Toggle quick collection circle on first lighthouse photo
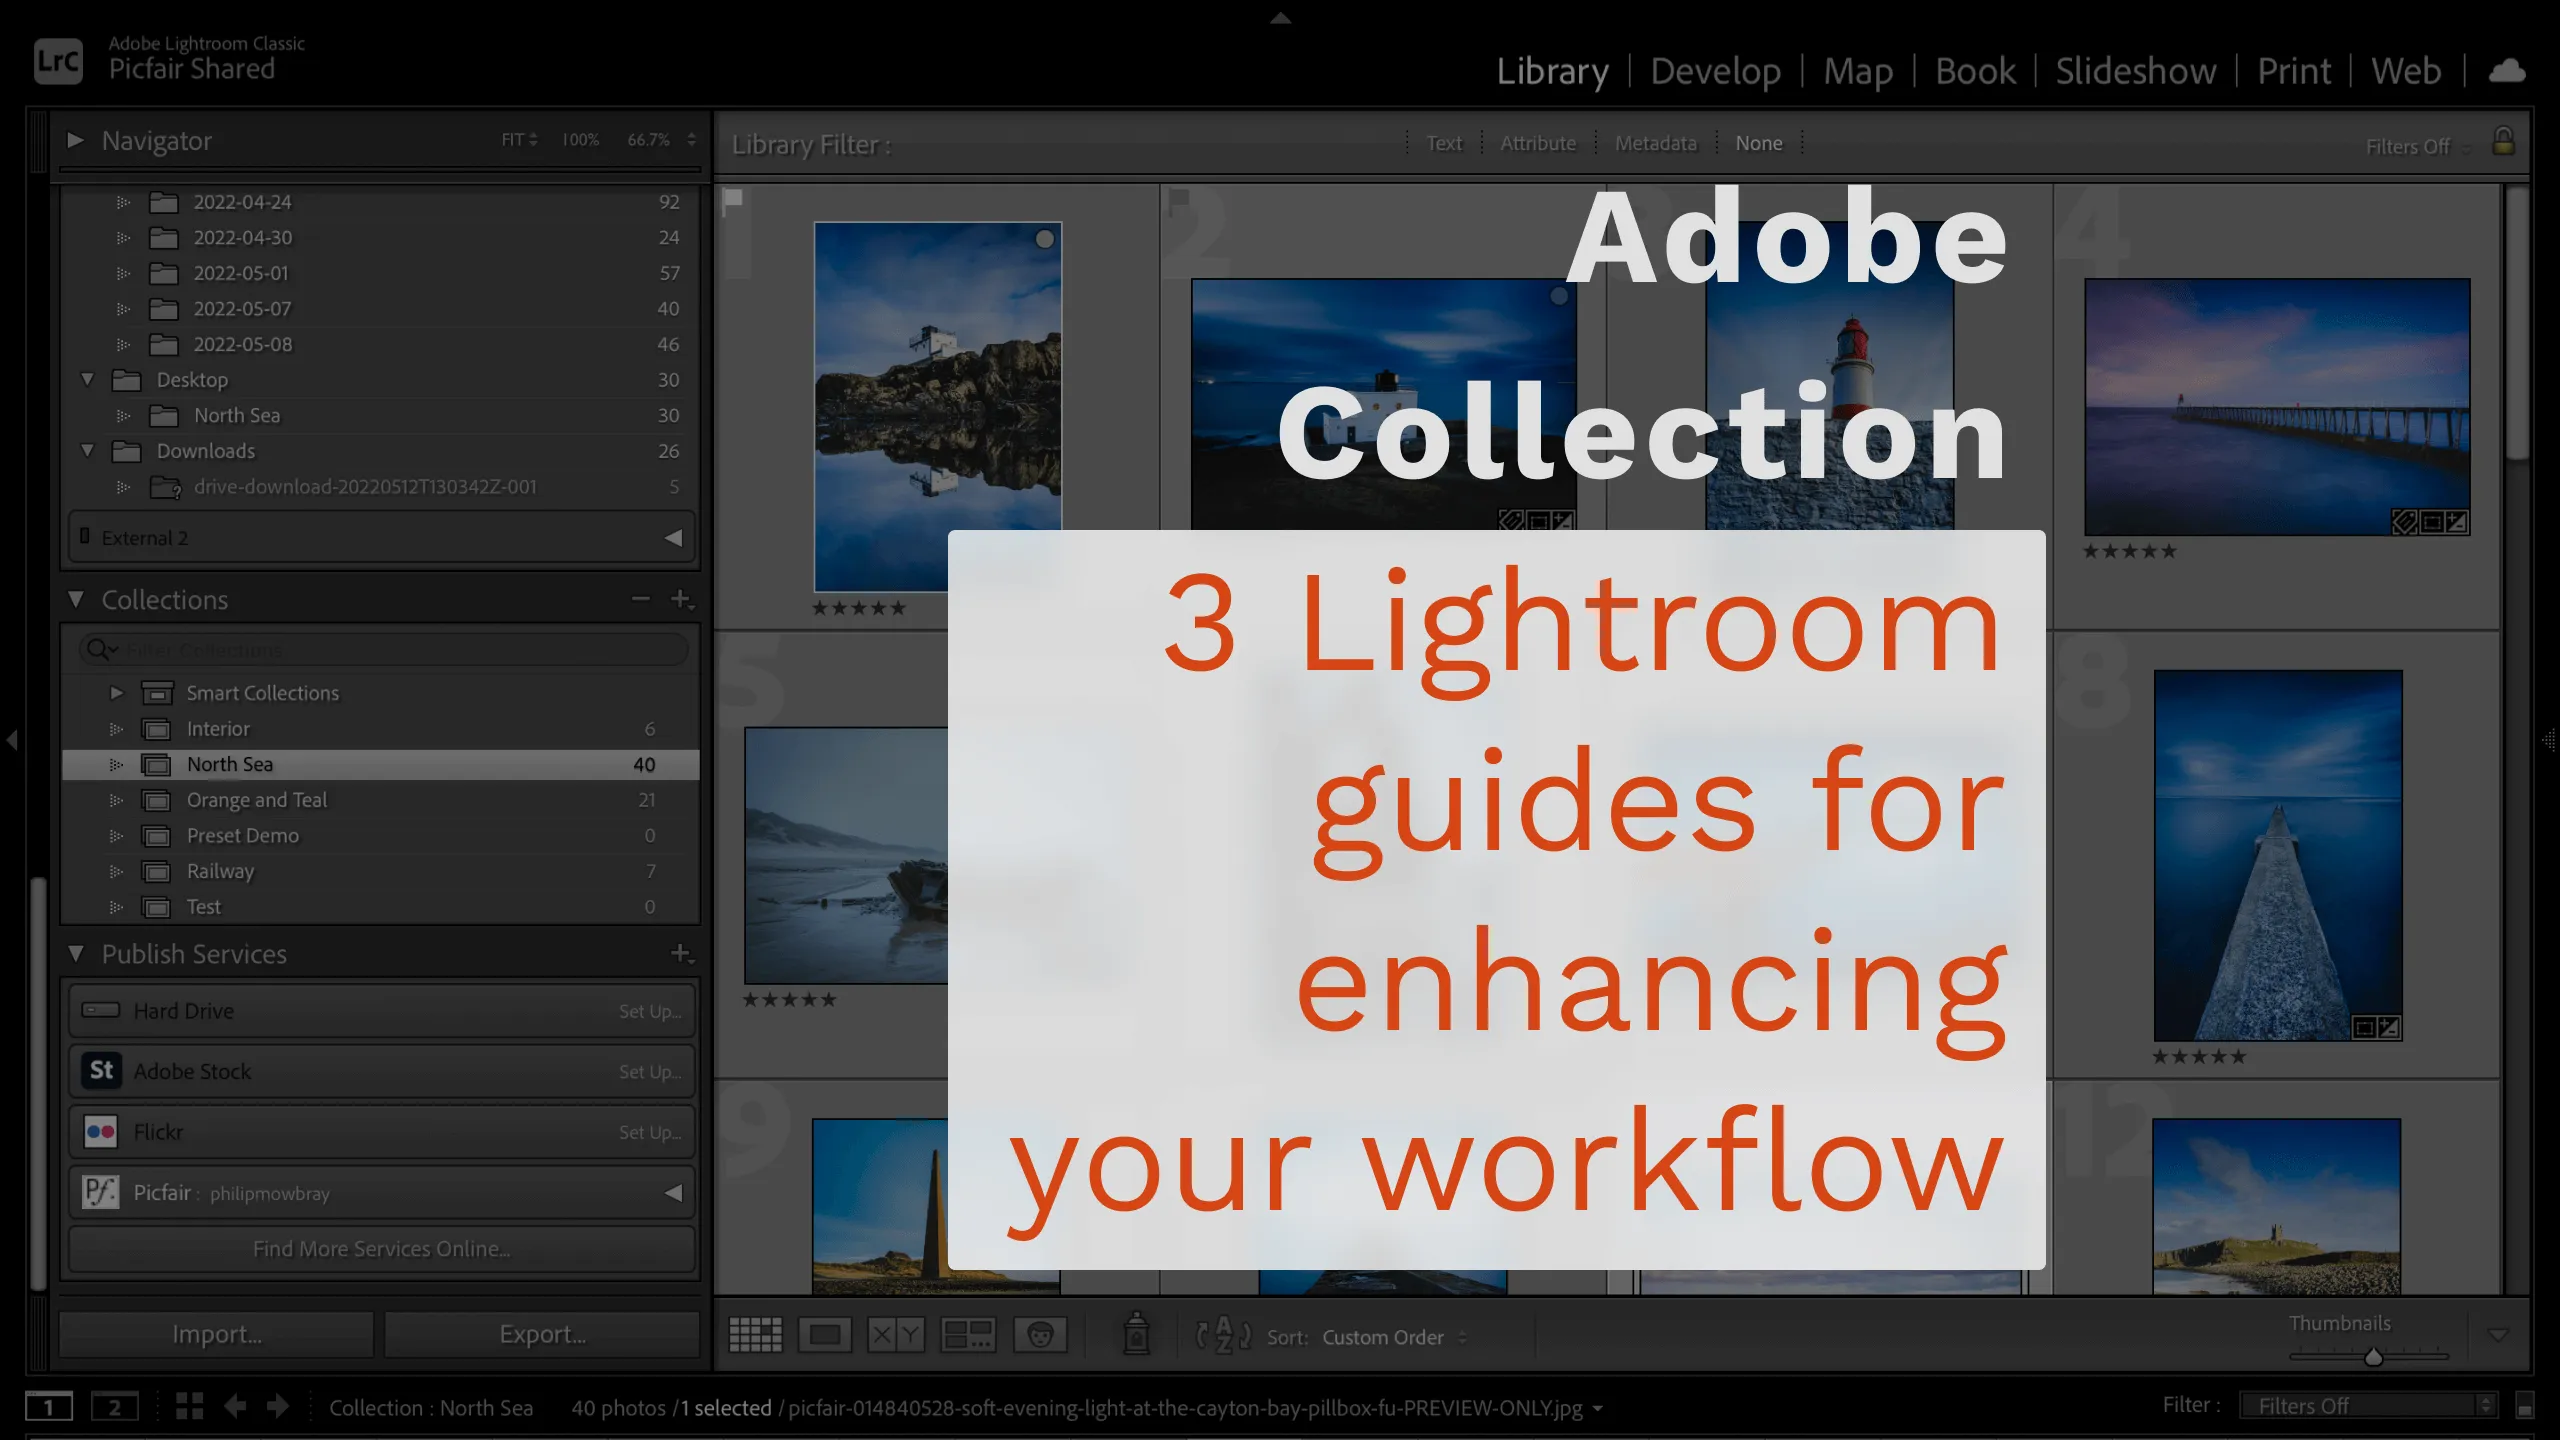2560x1440 pixels. pyautogui.click(x=1045, y=239)
